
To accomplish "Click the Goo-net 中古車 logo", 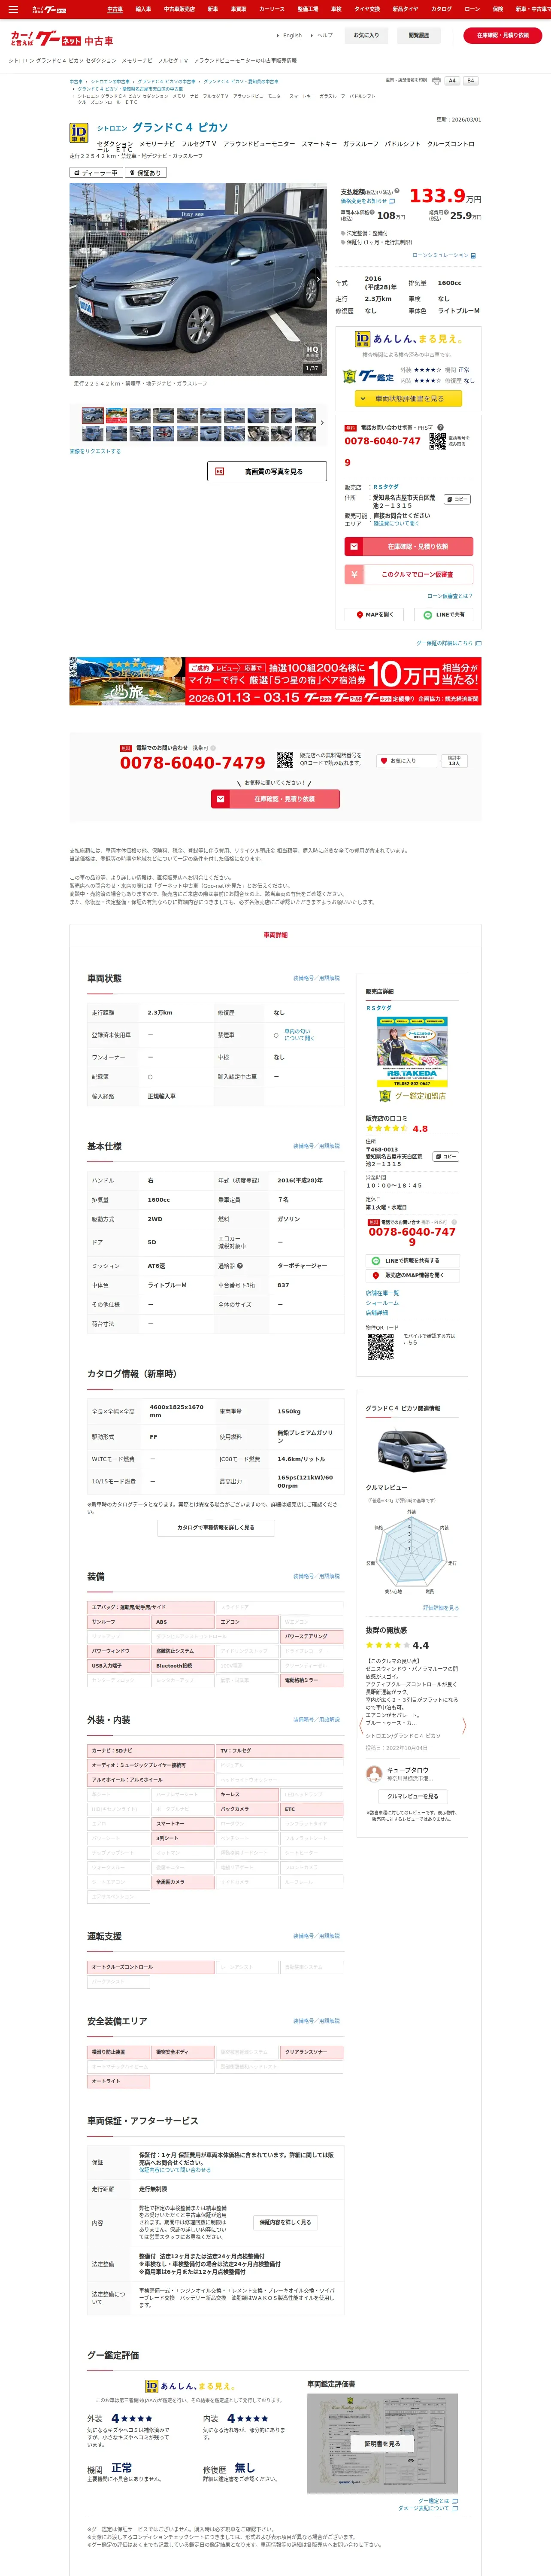I will pyautogui.click(x=62, y=39).
